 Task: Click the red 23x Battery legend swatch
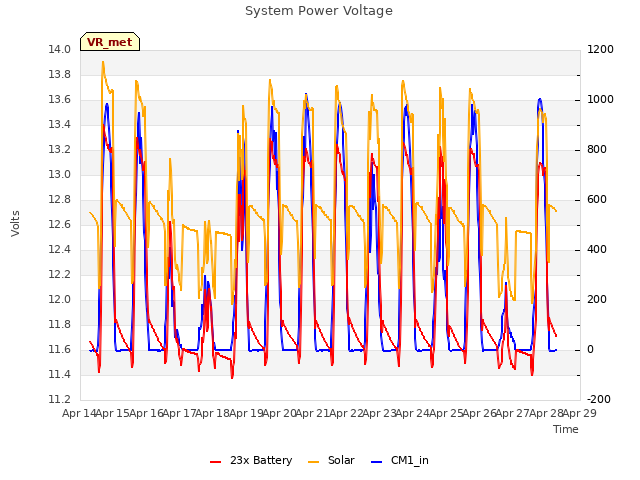click(216, 462)
